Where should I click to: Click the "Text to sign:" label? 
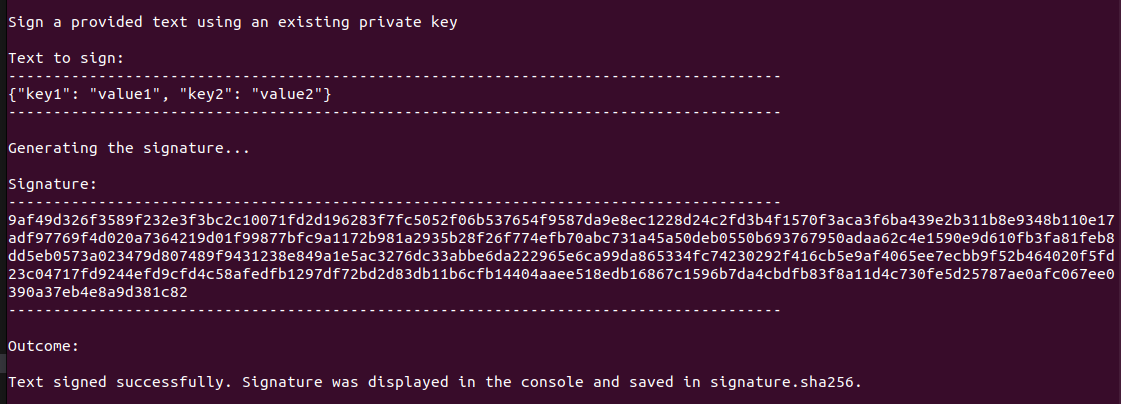pyautogui.click(x=66, y=58)
